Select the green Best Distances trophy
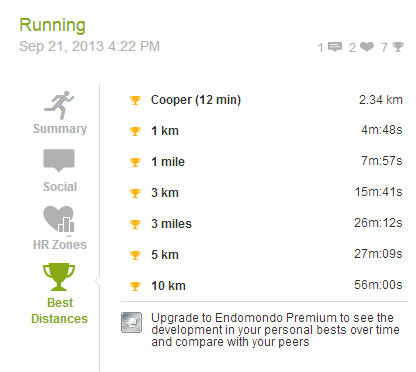This screenshot has width=416, height=372. pyautogui.click(x=59, y=277)
